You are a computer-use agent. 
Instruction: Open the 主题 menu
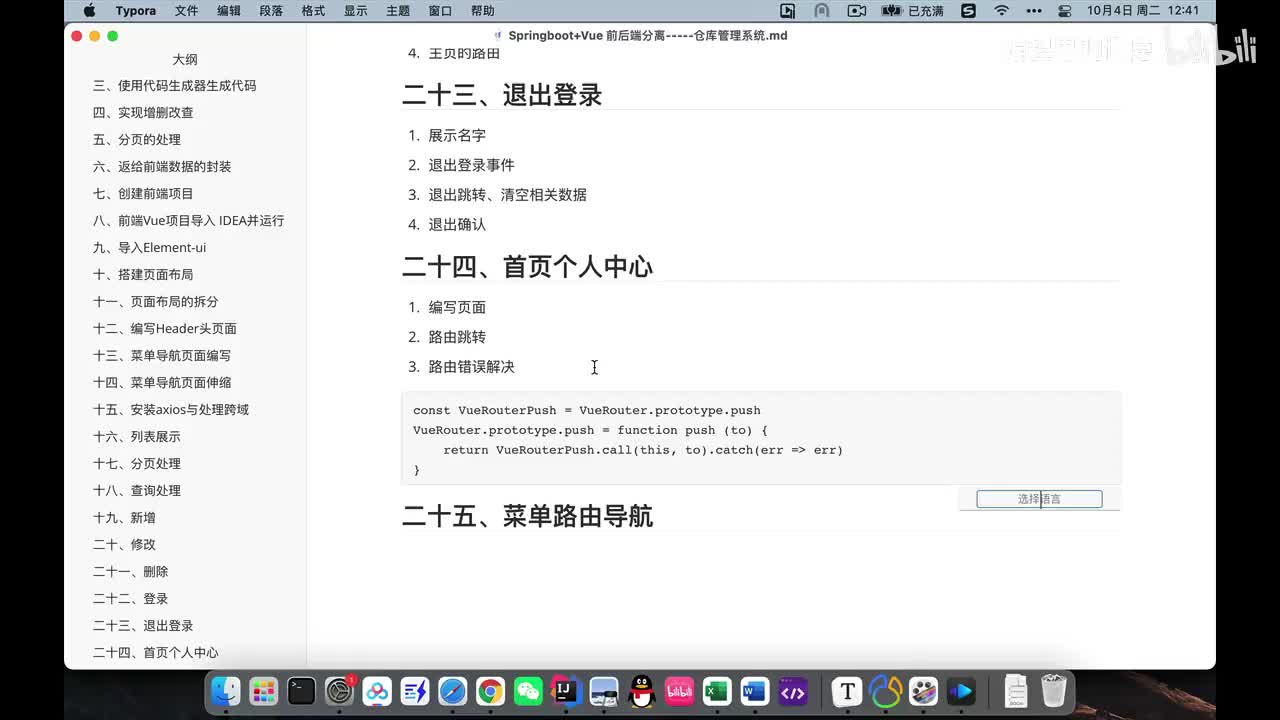click(398, 11)
